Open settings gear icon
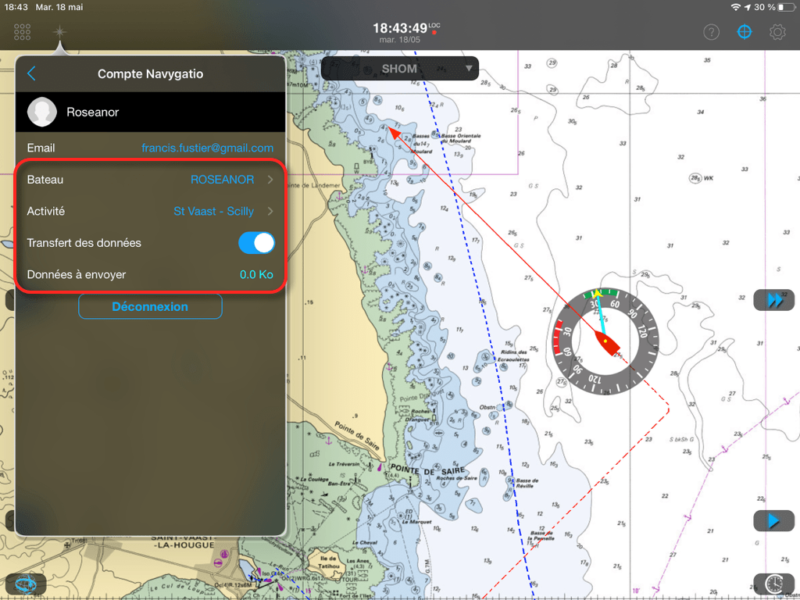Viewport: 800px width, 600px height. point(777,32)
